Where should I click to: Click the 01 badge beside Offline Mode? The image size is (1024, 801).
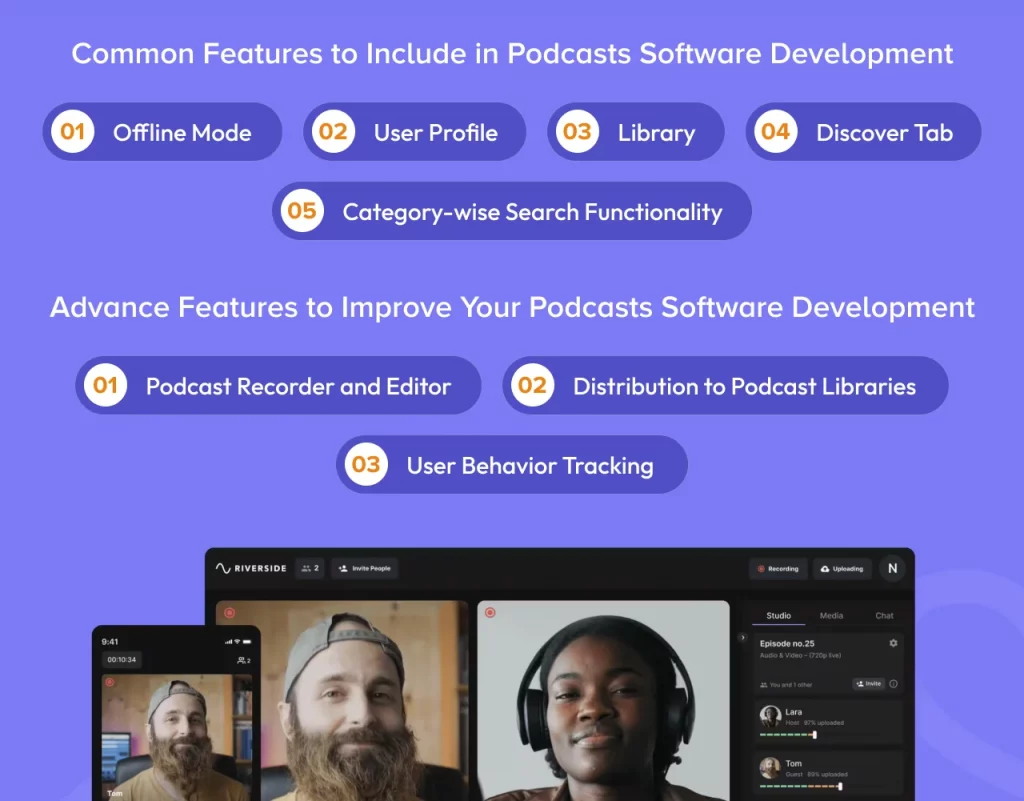tap(72, 131)
